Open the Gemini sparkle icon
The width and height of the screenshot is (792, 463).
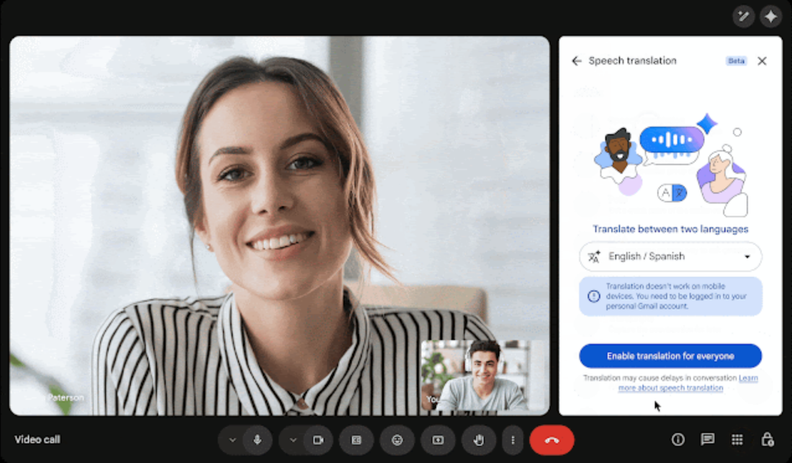pos(771,17)
